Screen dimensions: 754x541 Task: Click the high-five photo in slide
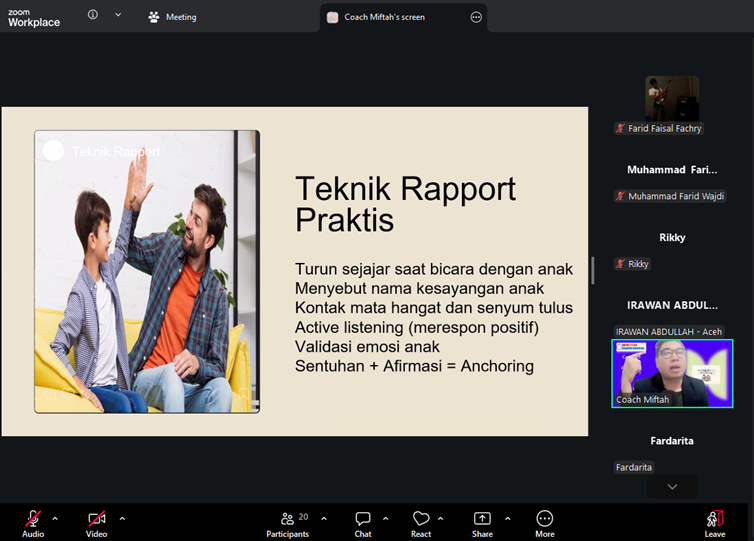[147, 272]
